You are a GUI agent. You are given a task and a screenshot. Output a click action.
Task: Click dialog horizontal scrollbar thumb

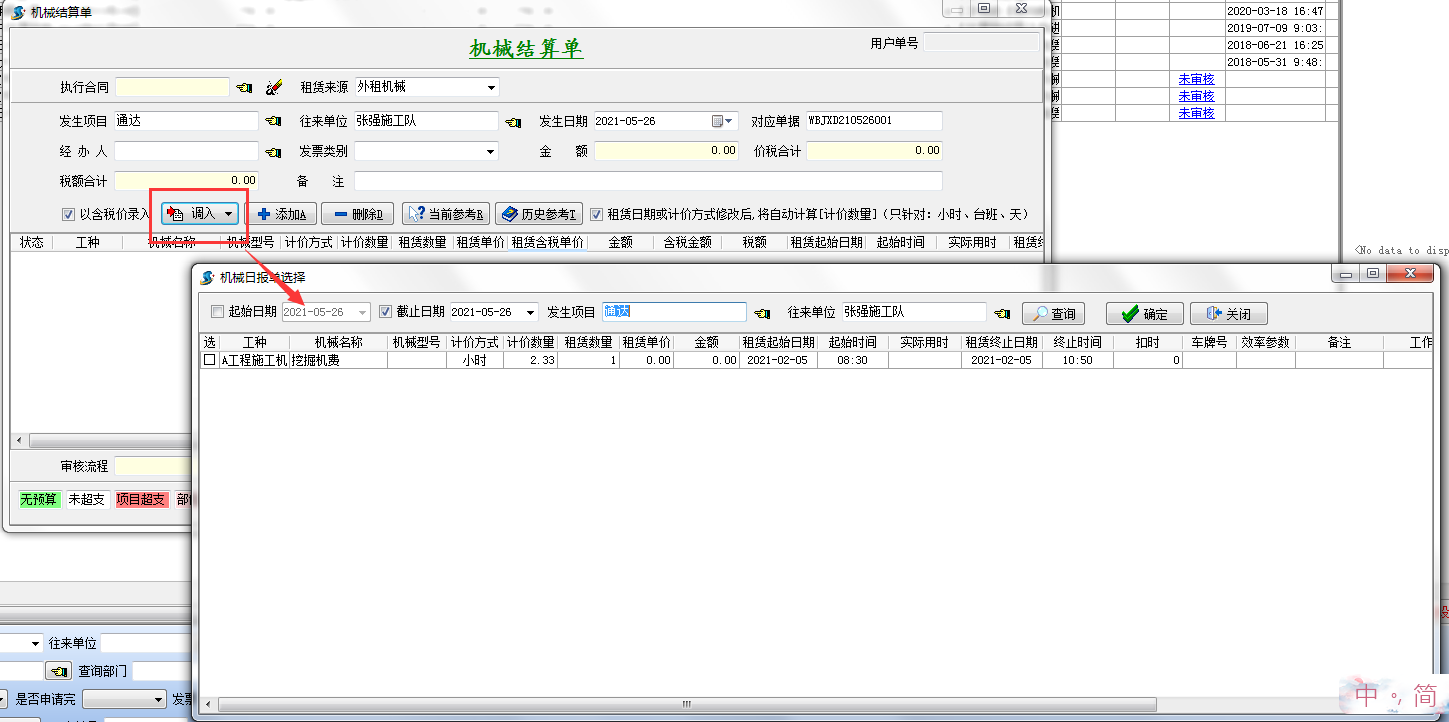click(687, 705)
